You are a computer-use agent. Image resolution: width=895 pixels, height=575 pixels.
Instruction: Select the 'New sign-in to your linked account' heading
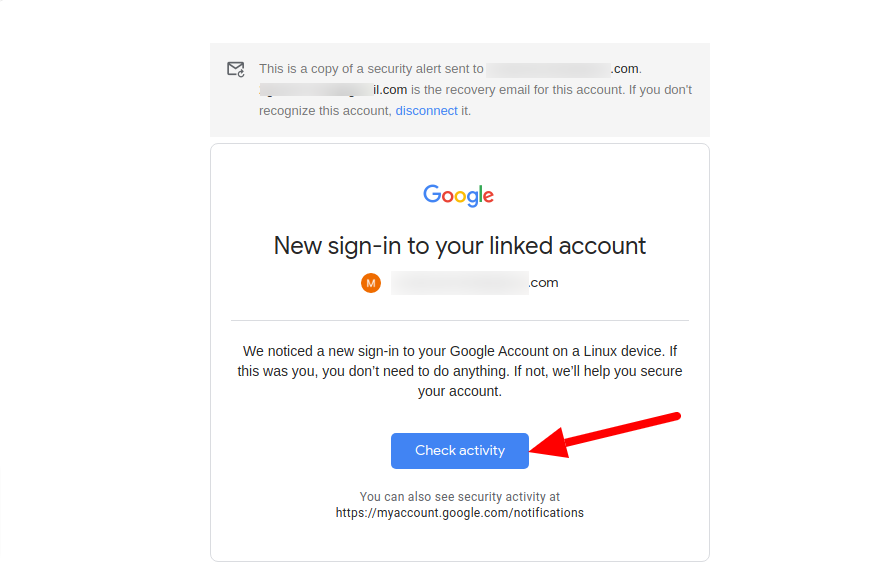pos(459,246)
